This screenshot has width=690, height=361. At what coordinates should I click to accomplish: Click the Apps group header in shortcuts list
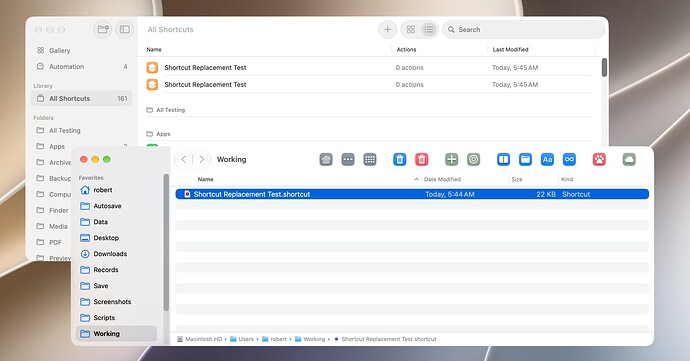click(x=158, y=134)
